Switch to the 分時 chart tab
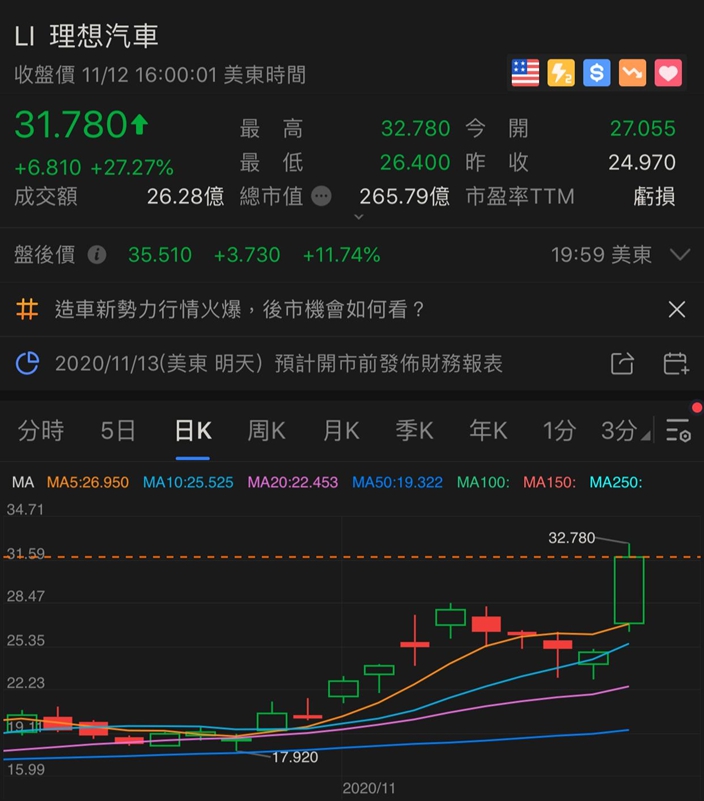This screenshot has width=704, height=801. click(41, 431)
